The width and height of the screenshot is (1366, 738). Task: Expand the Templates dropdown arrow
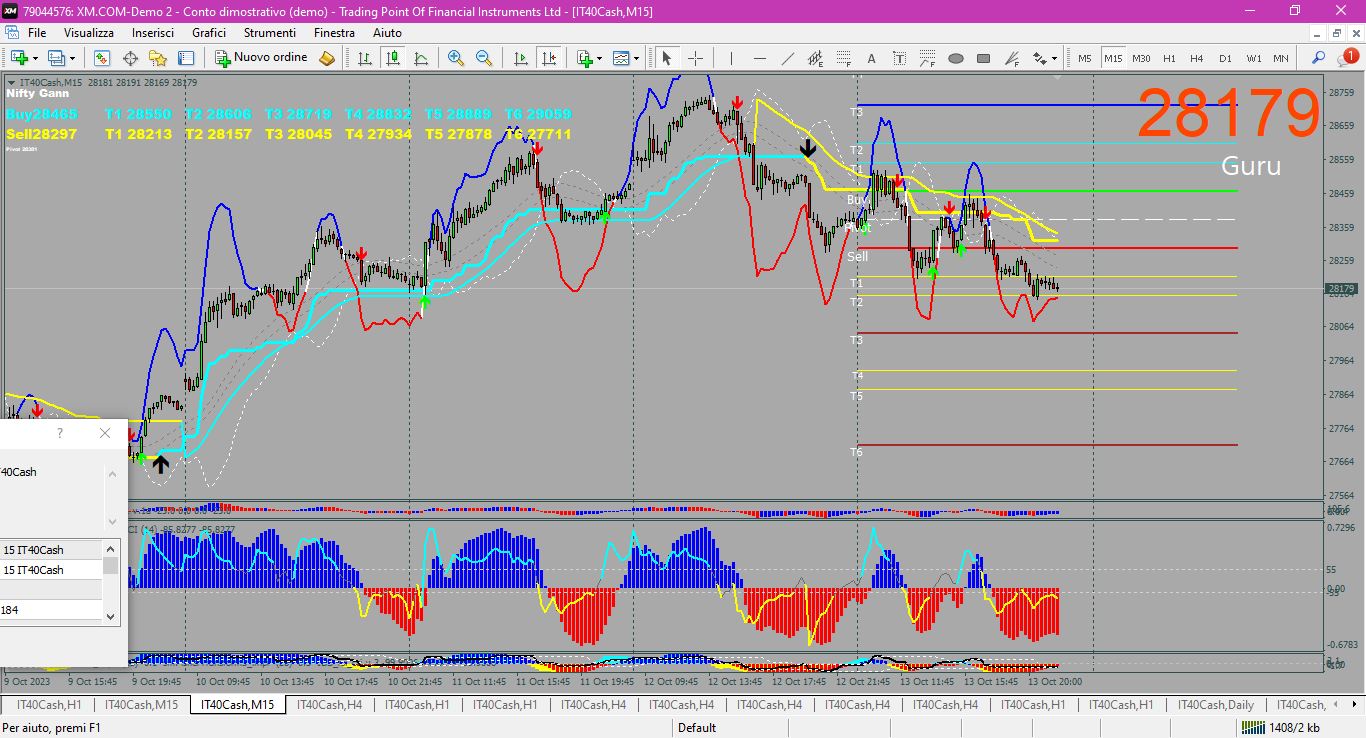(x=637, y=58)
